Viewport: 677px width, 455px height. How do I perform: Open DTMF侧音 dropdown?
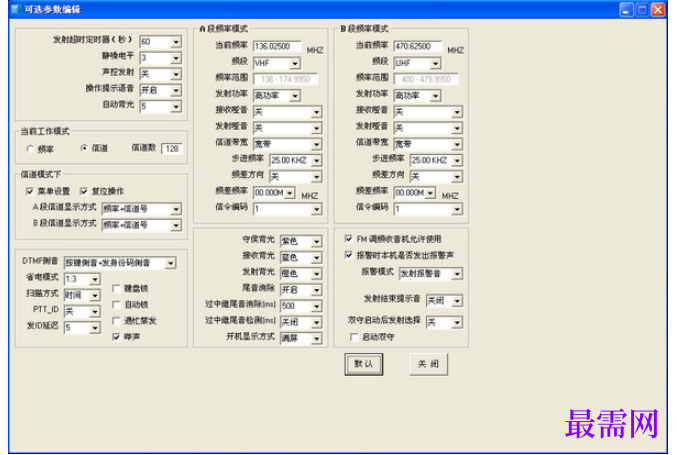120,263
